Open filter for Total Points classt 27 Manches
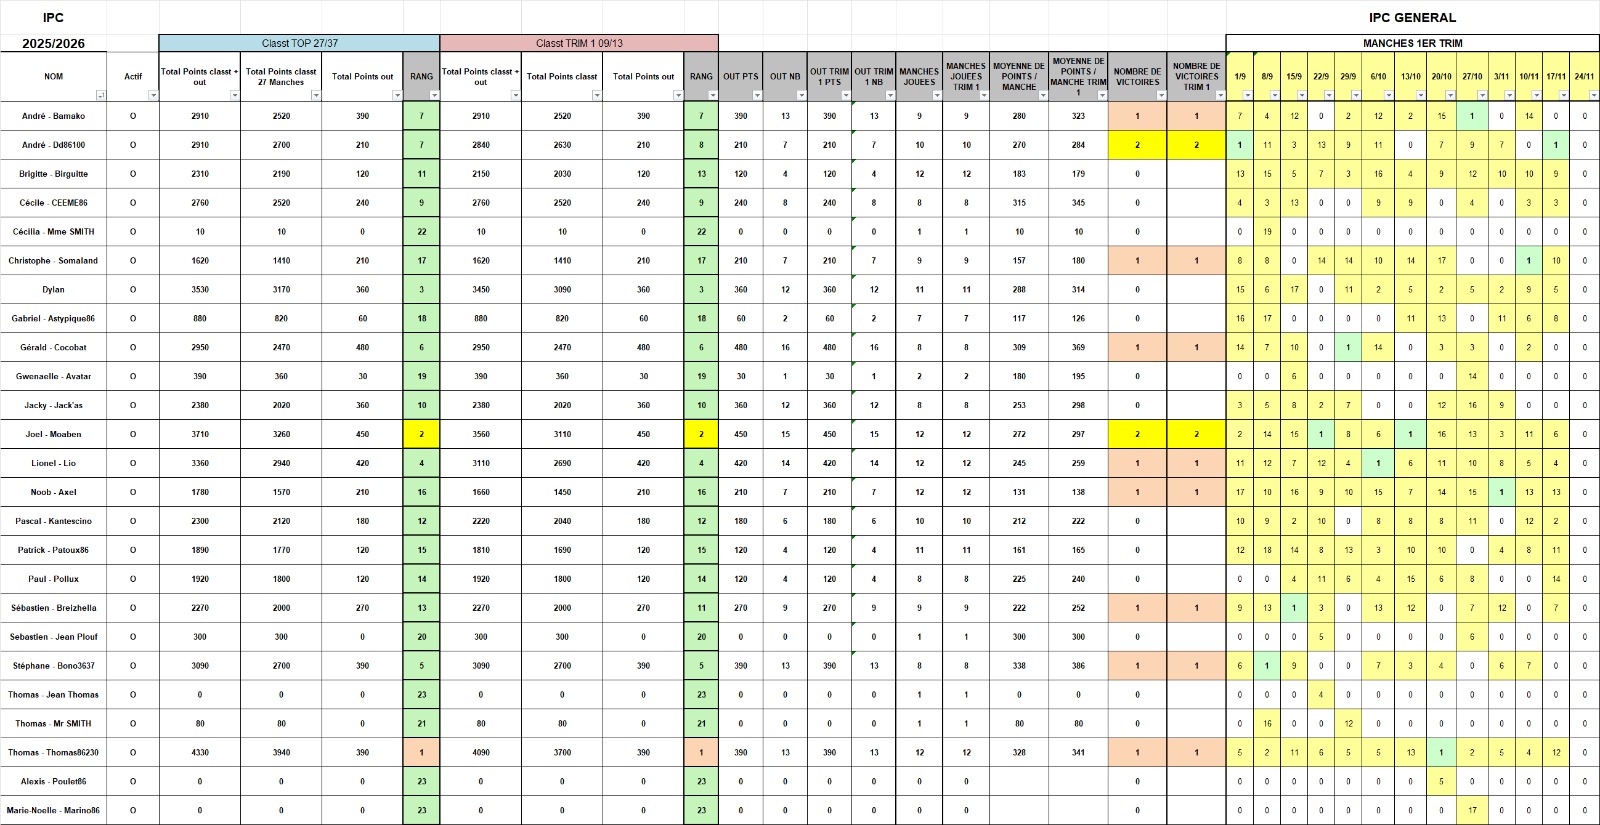This screenshot has height=825, width=1600. [316, 95]
